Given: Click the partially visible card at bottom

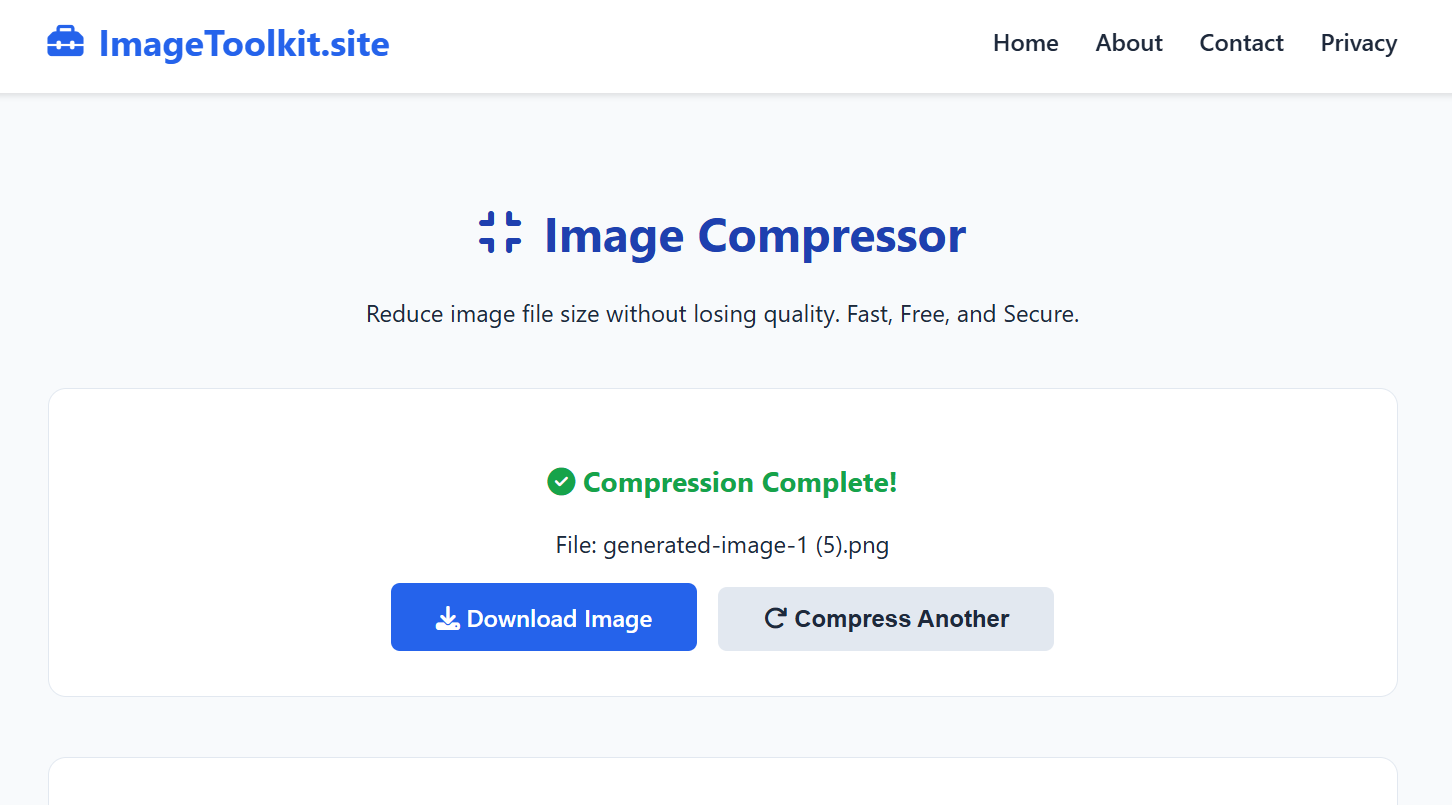Looking at the screenshot, I should (722, 783).
